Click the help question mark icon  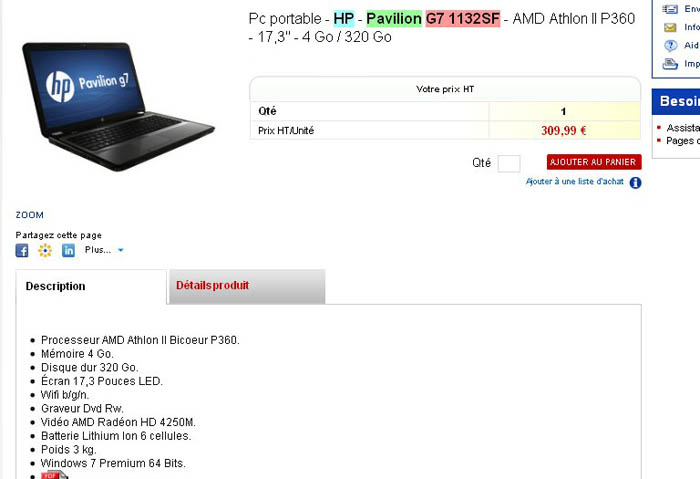point(670,46)
